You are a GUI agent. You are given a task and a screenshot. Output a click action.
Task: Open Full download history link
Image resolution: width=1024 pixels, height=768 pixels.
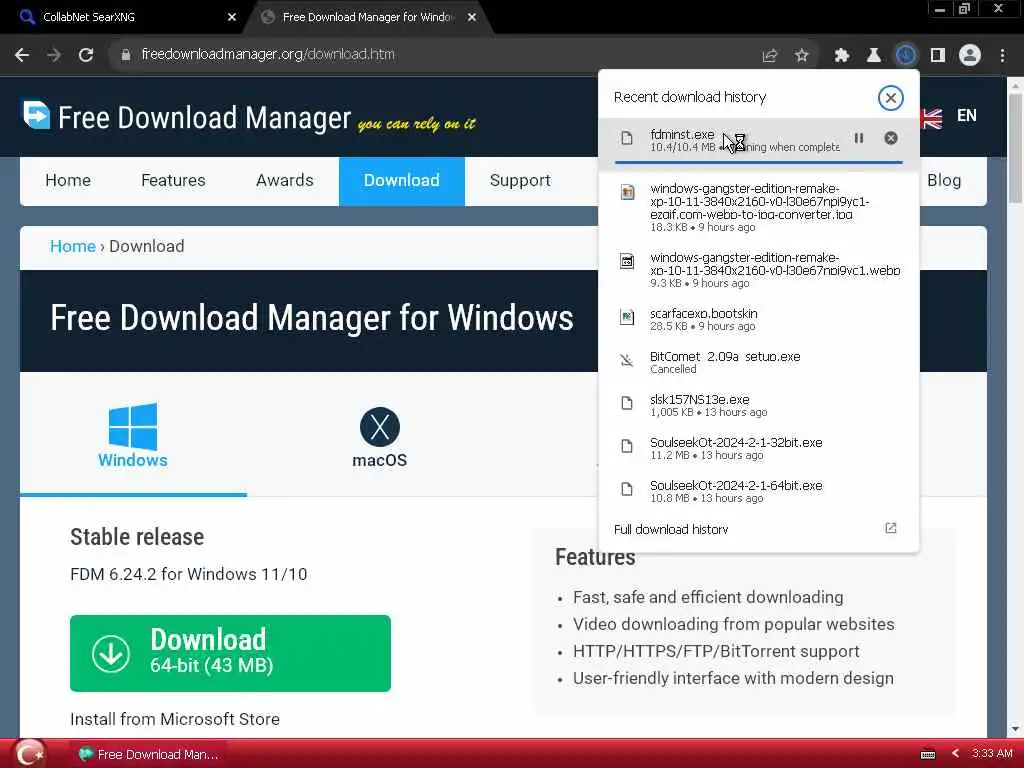[671, 529]
